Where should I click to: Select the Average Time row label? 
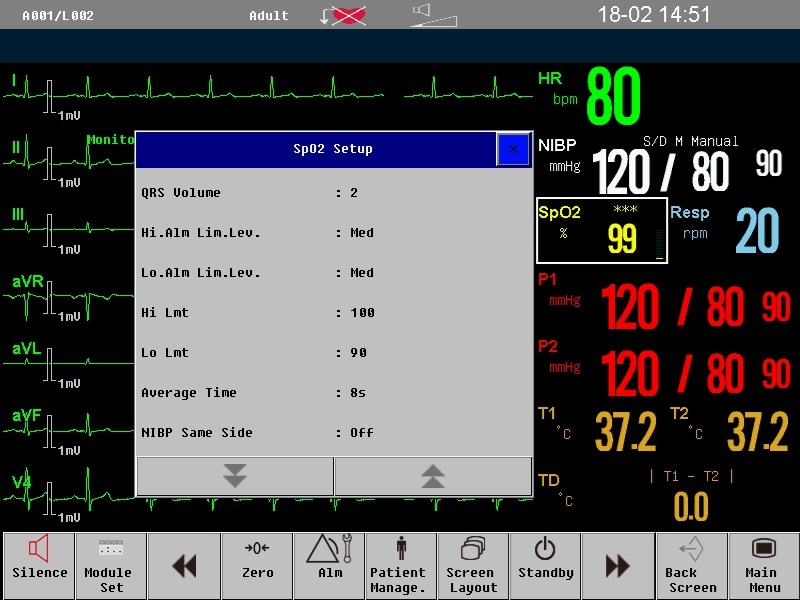coord(189,393)
